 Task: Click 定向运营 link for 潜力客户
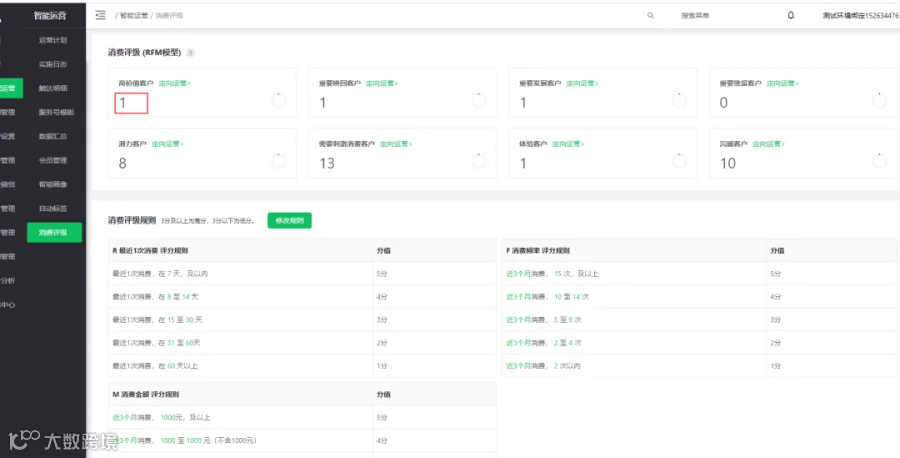(x=168, y=144)
